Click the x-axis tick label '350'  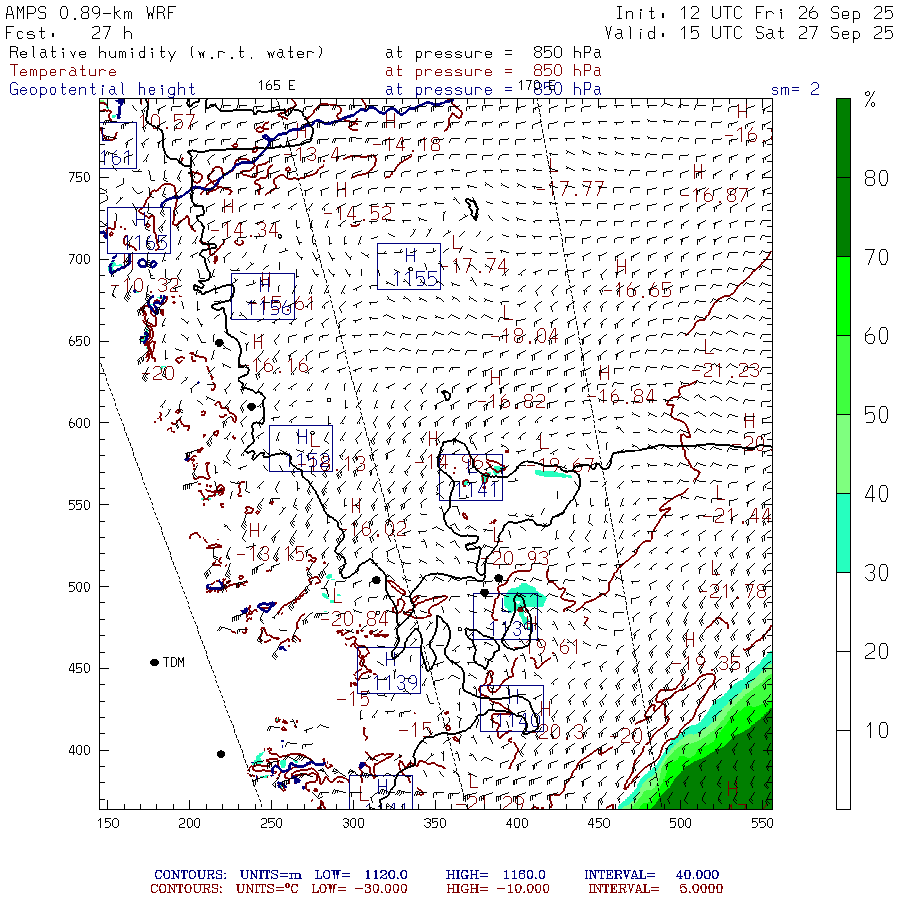(x=435, y=823)
